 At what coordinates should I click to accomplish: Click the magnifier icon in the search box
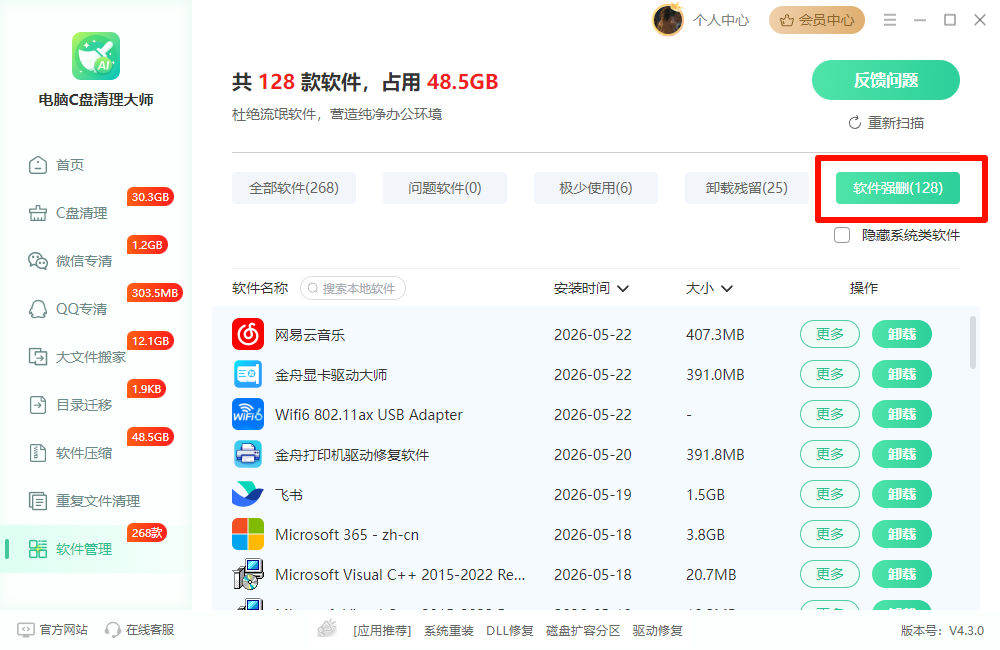(313, 288)
